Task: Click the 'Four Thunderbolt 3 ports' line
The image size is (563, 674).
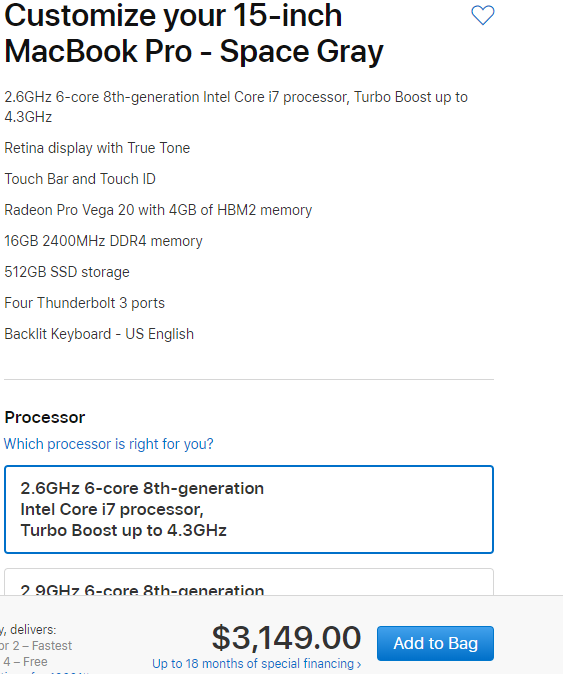Action: pos(85,303)
